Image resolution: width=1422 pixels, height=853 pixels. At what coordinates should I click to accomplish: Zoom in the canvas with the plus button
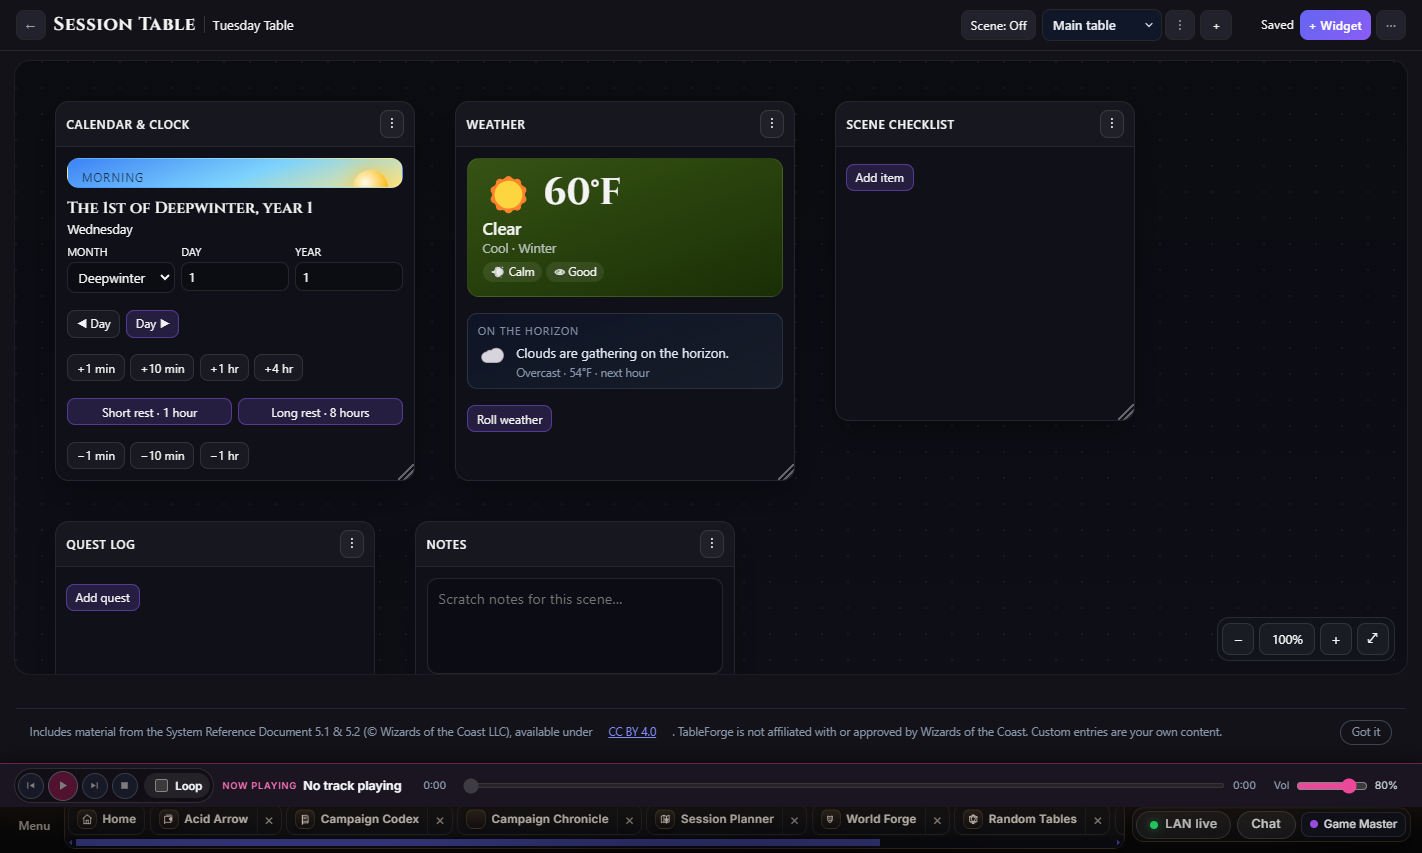(1336, 640)
